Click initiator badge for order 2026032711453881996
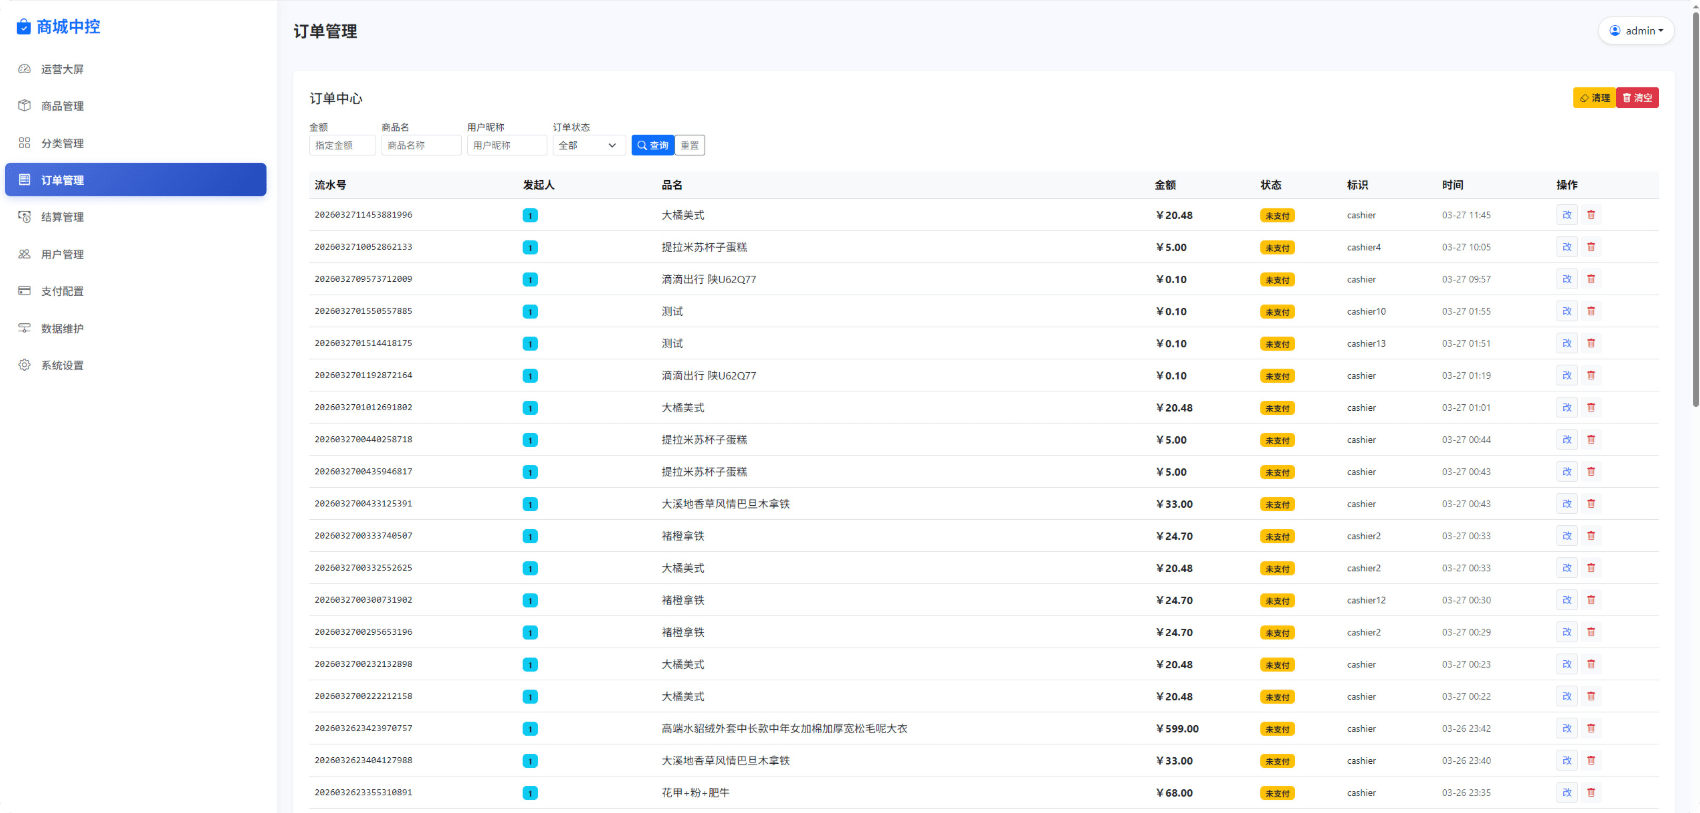The width and height of the screenshot is (1700, 813). click(530, 215)
